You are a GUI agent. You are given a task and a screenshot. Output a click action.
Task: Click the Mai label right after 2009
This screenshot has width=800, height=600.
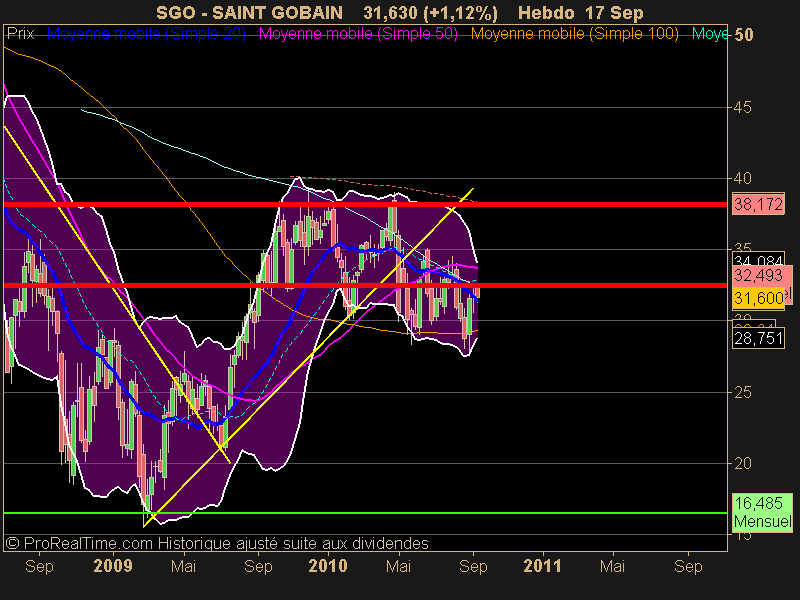(x=183, y=566)
